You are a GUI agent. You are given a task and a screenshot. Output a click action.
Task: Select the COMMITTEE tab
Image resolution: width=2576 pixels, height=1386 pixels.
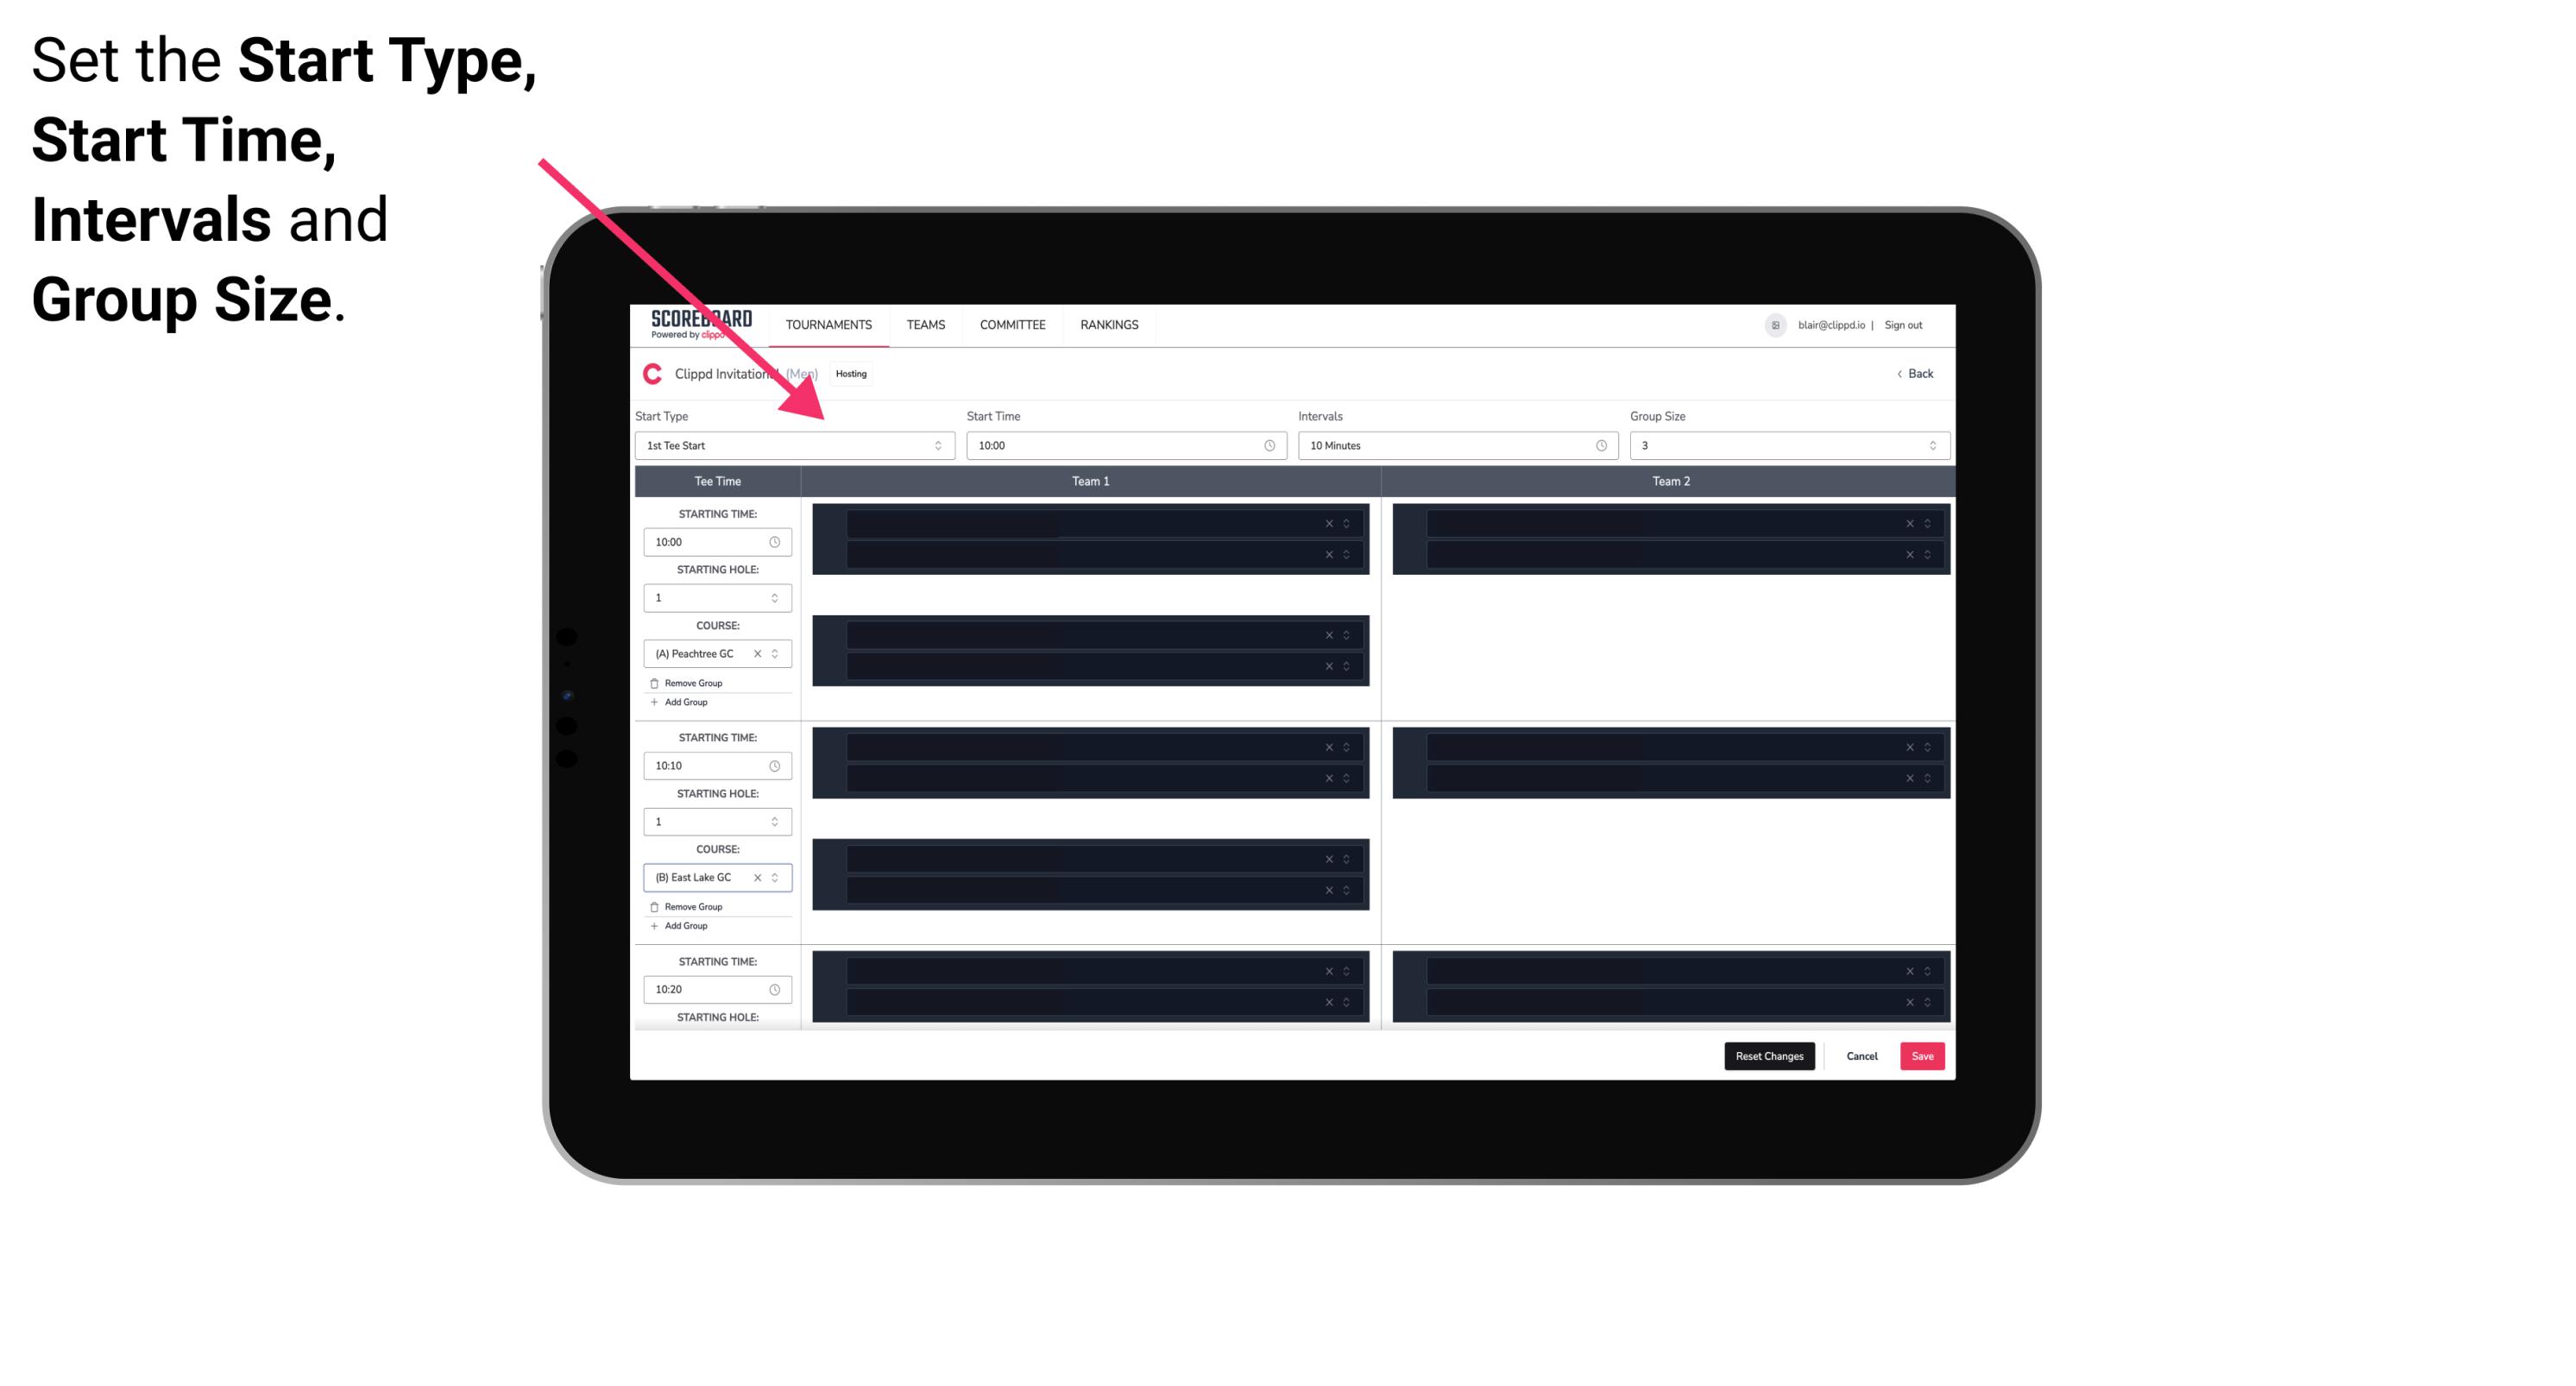point(1010,324)
